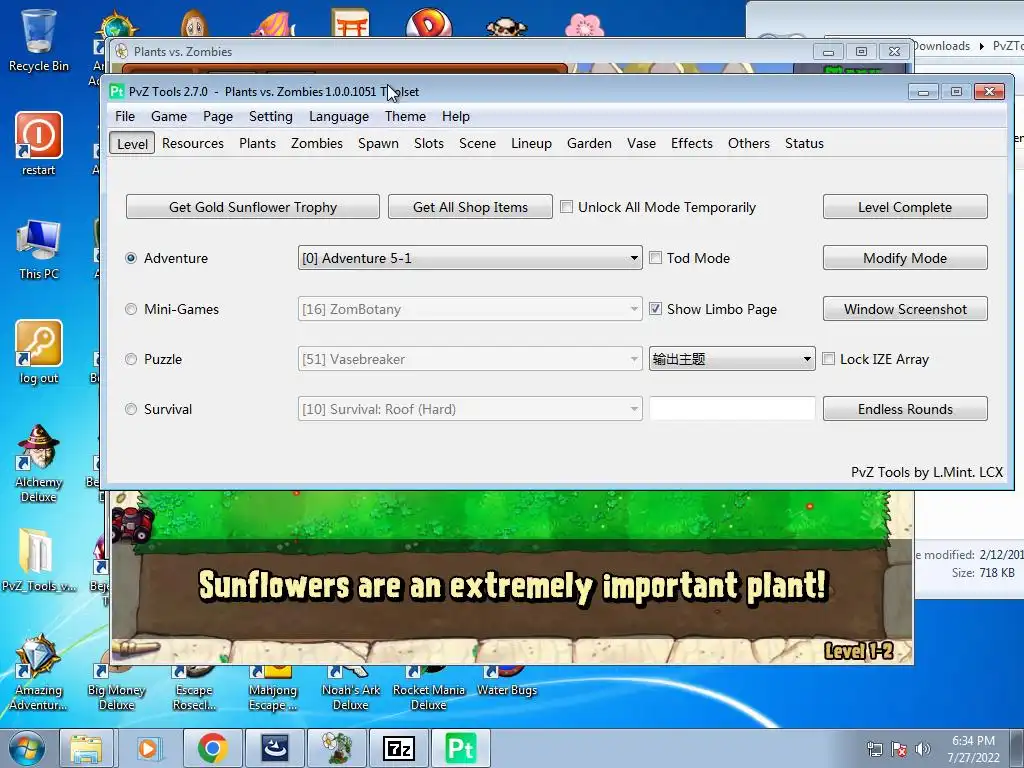Open the Theme menu
1024x768 pixels.
(405, 116)
